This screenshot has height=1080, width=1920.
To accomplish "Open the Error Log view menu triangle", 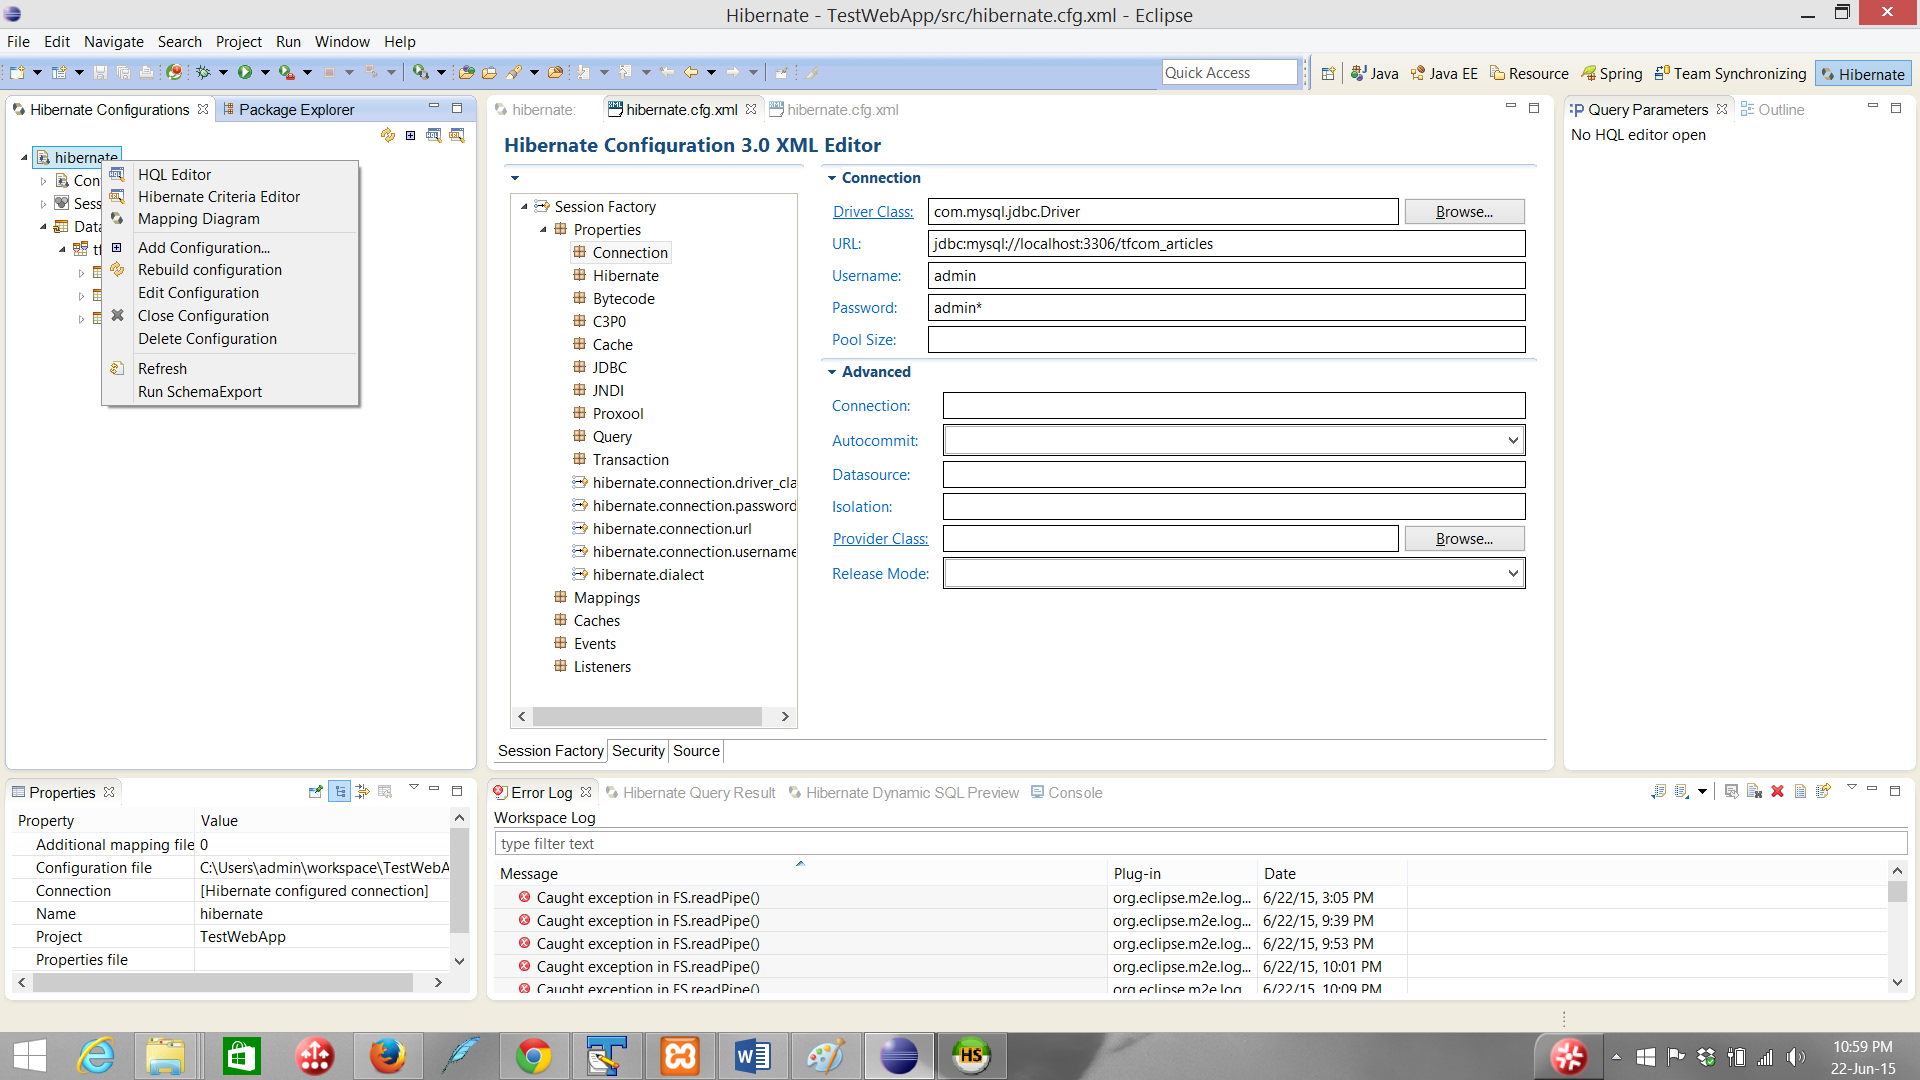I will [x=1851, y=788].
